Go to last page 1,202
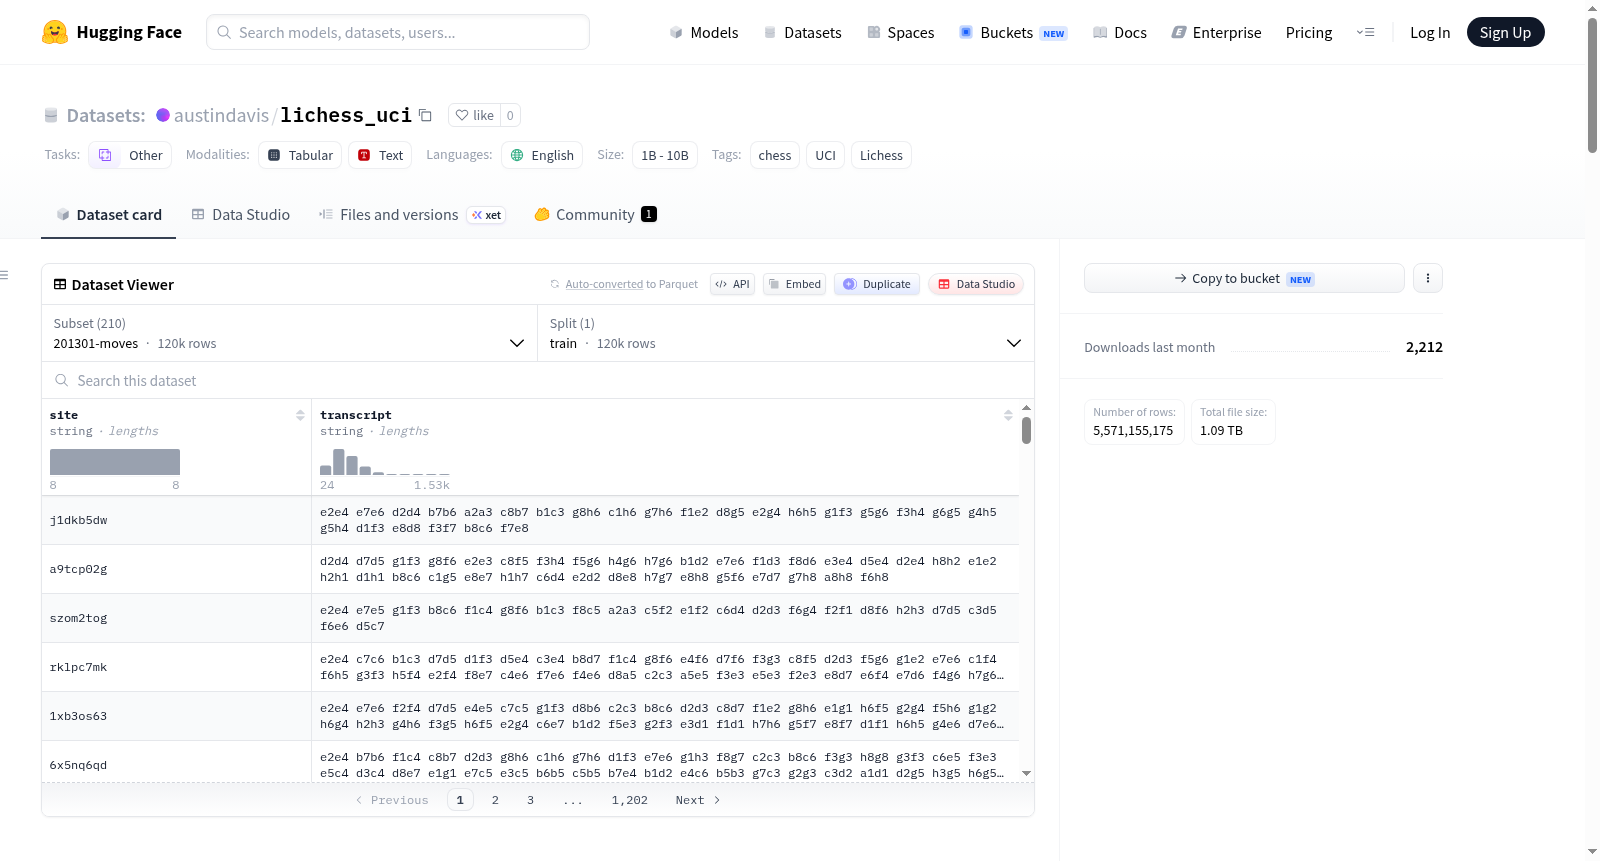The height and width of the screenshot is (861, 1600). (x=630, y=800)
